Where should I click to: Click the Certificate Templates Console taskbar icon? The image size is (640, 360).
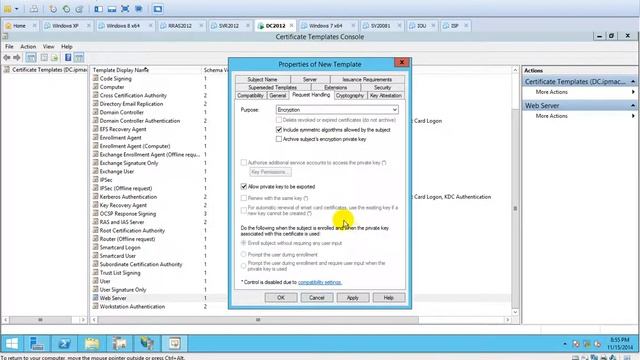pyautogui.click(x=175, y=344)
